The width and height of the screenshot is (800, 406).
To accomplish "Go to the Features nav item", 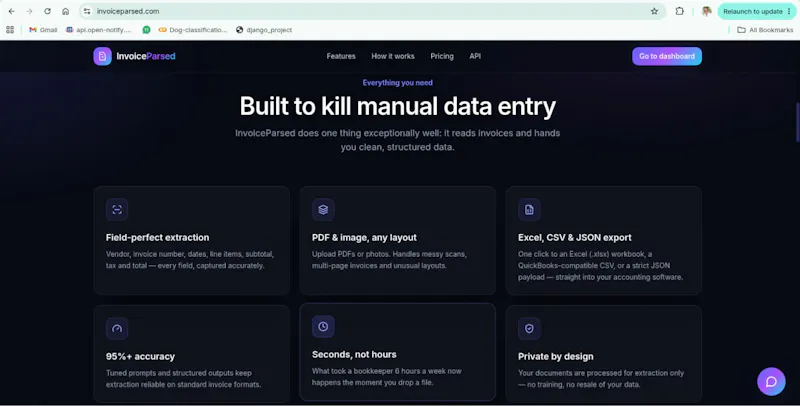I will (341, 56).
